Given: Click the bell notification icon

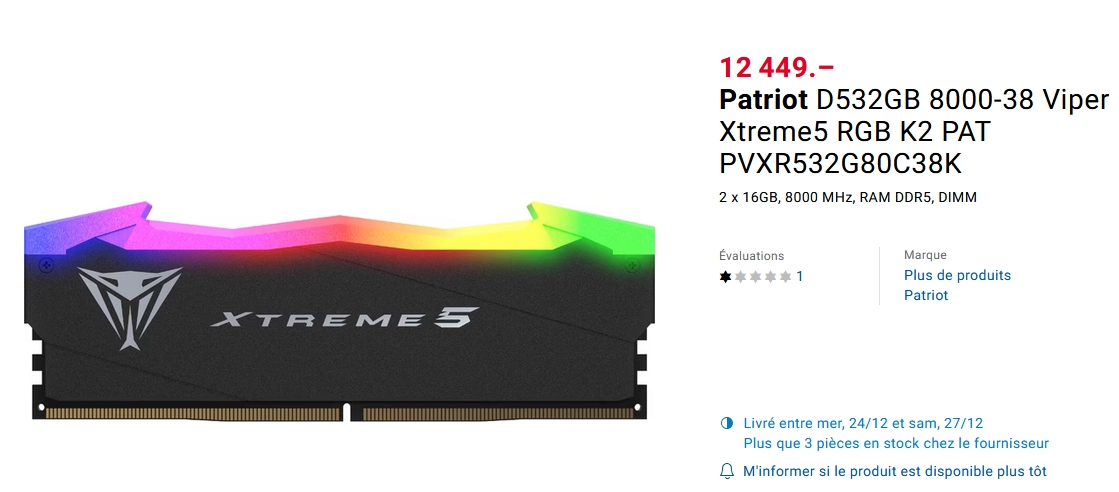Looking at the screenshot, I should point(726,471).
